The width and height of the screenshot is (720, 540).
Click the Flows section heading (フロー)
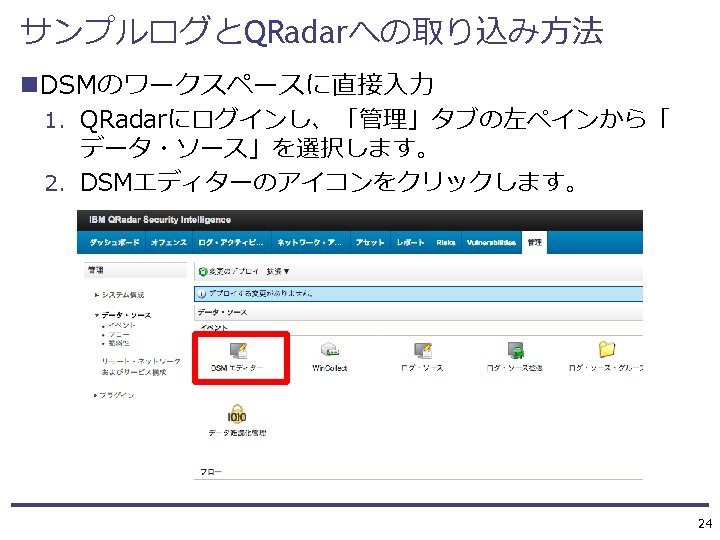pyautogui.click(x=211, y=472)
